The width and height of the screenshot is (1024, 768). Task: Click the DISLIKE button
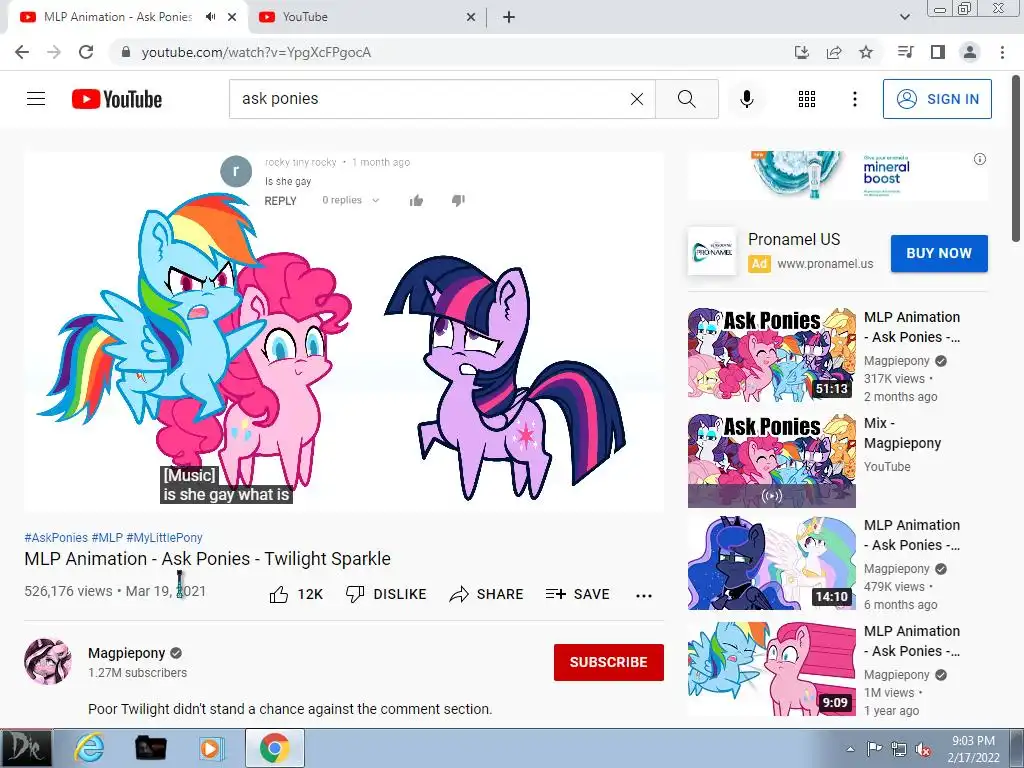[x=385, y=594]
